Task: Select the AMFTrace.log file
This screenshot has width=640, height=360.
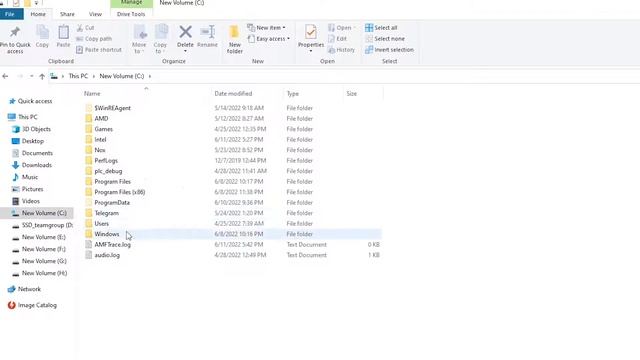Action: [x=108, y=245]
